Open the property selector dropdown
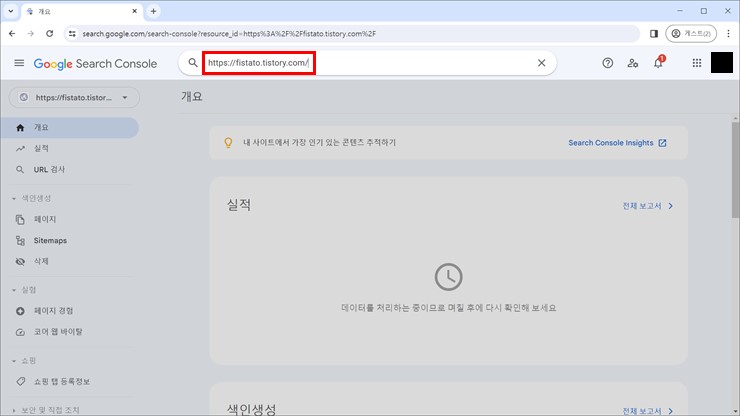The width and height of the screenshot is (740, 416). (x=74, y=98)
